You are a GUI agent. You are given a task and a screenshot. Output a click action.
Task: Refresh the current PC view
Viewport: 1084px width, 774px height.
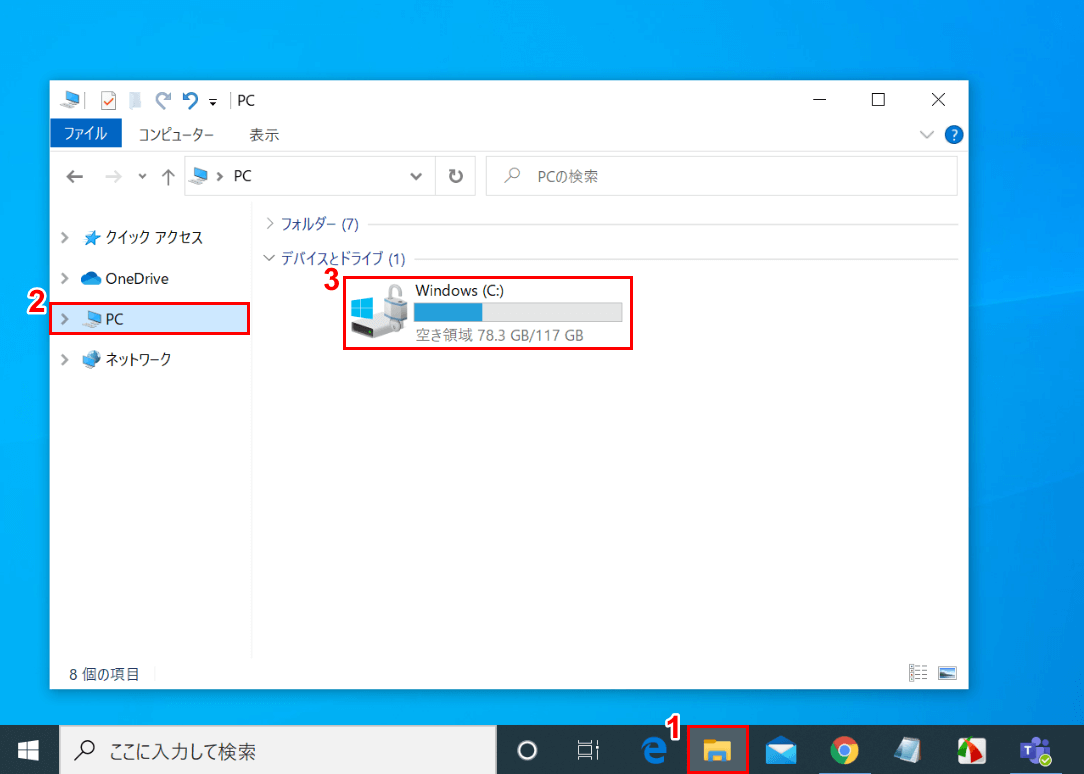coord(456,176)
